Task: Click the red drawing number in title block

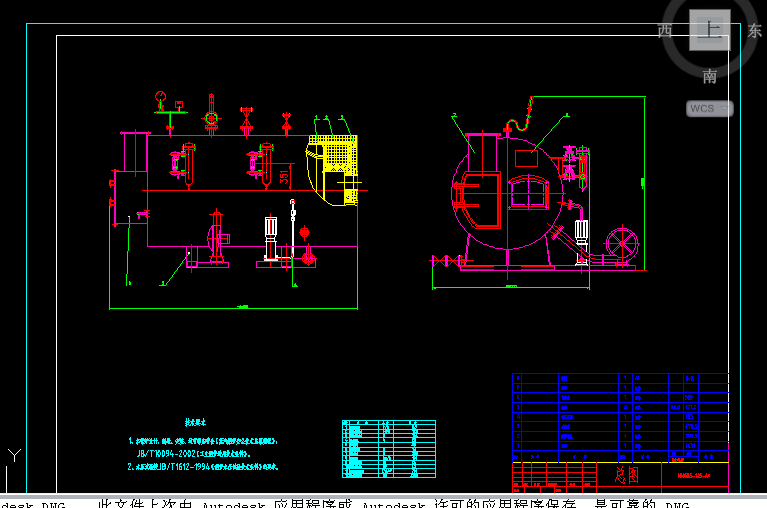Action: (x=693, y=475)
